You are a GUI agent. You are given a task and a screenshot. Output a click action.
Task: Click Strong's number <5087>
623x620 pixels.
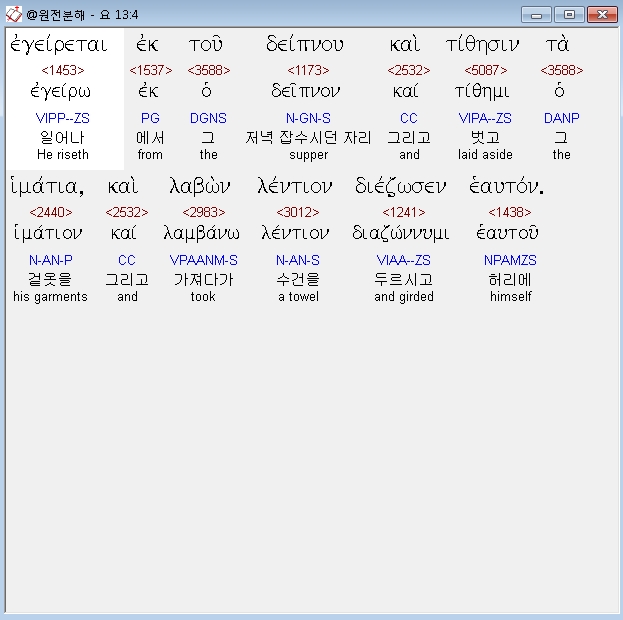pos(486,70)
